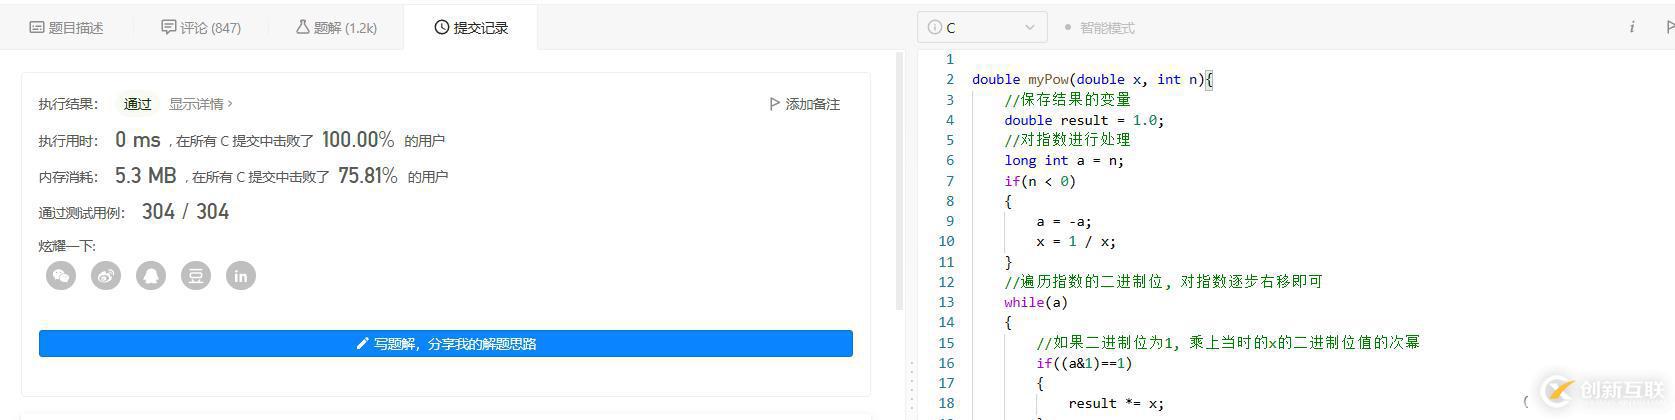Click 添加备注 button
Image resolution: width=1675 pixels, height=420 pixels.
point(804,104)
